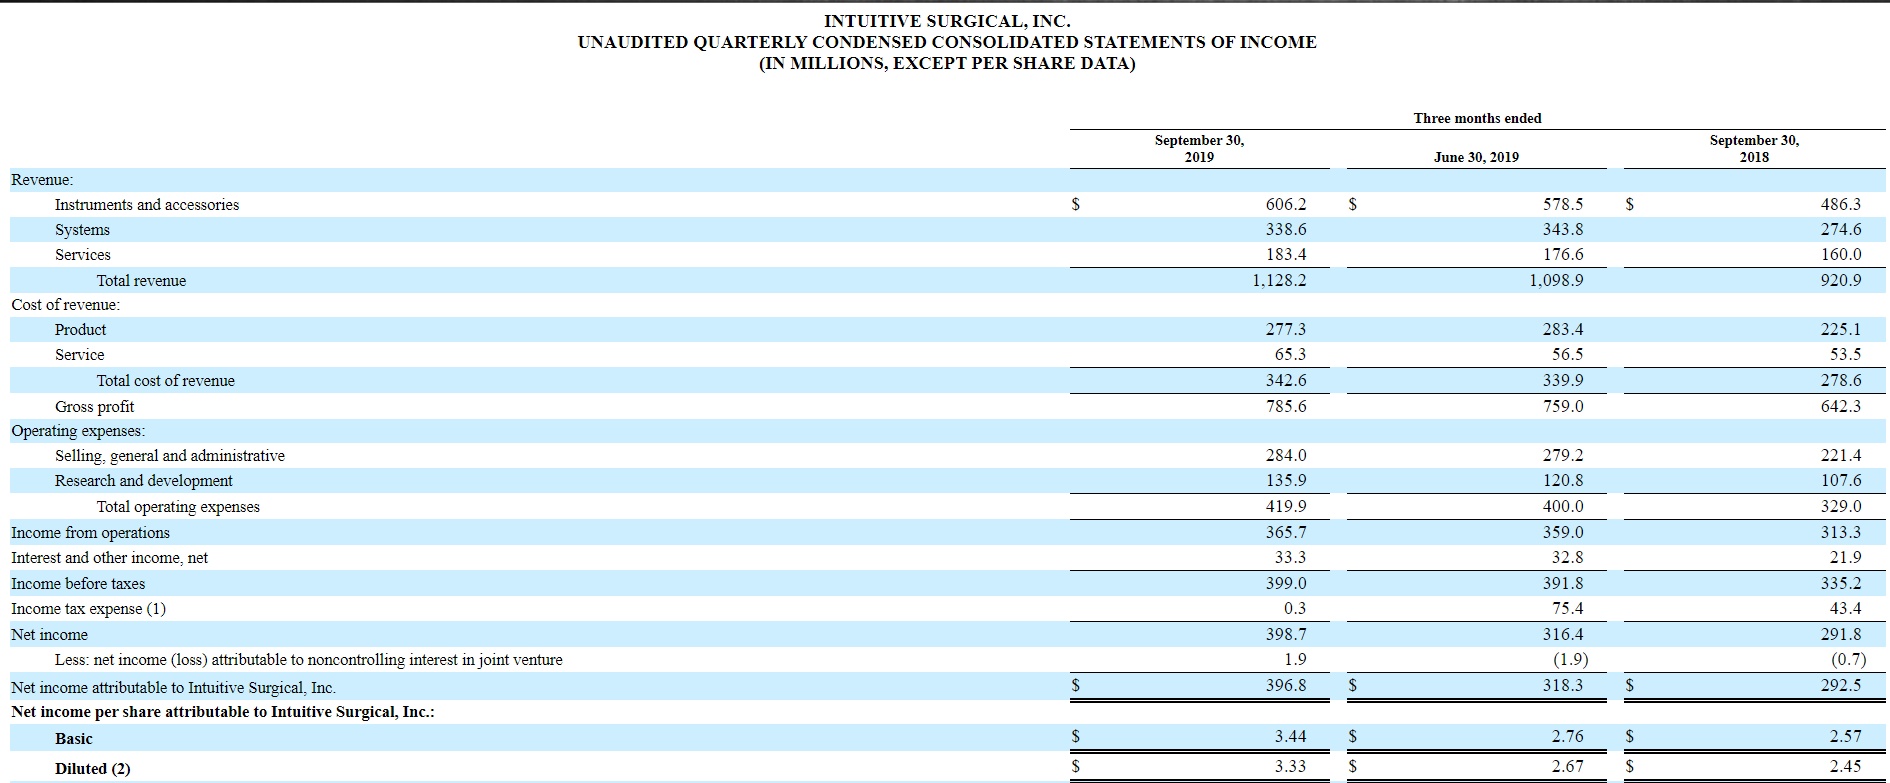This screenshot has height=783, width=1890.
Task: Select systems revenue value 274.6
Action: [x=1841, y=229]
